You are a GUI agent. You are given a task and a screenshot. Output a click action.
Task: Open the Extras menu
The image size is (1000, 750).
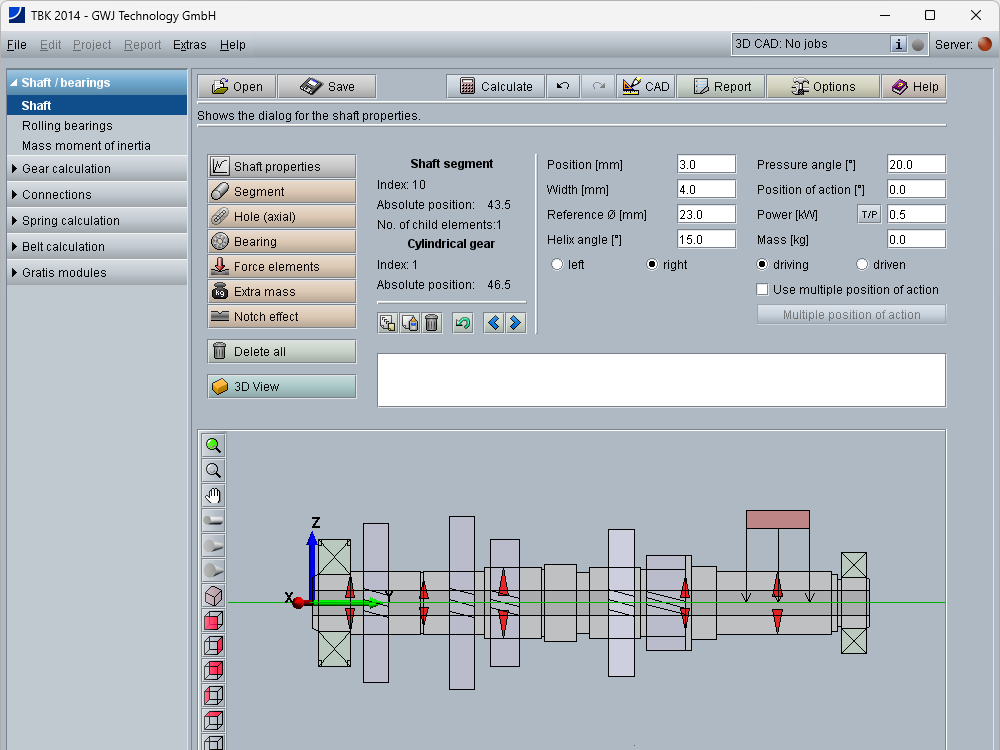pos(189,45)
